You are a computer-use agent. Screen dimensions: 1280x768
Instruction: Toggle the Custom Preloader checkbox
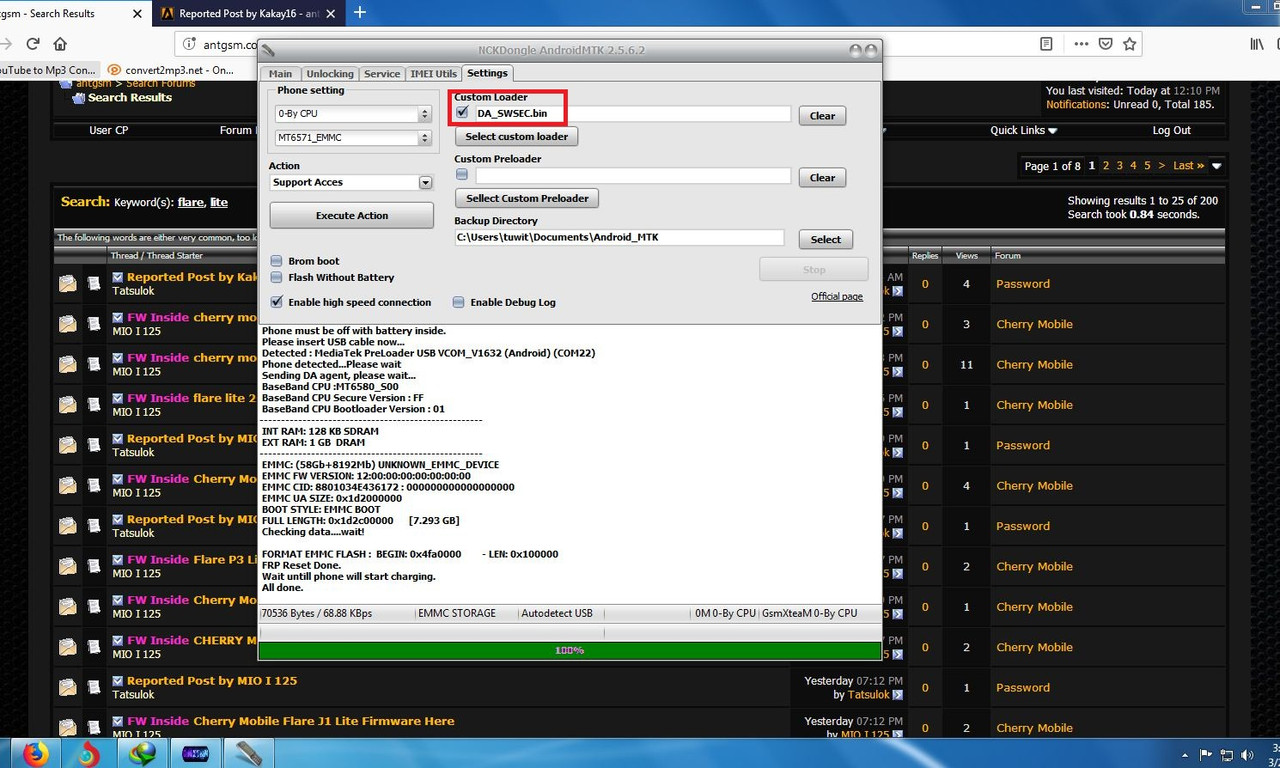pos(462,175)
